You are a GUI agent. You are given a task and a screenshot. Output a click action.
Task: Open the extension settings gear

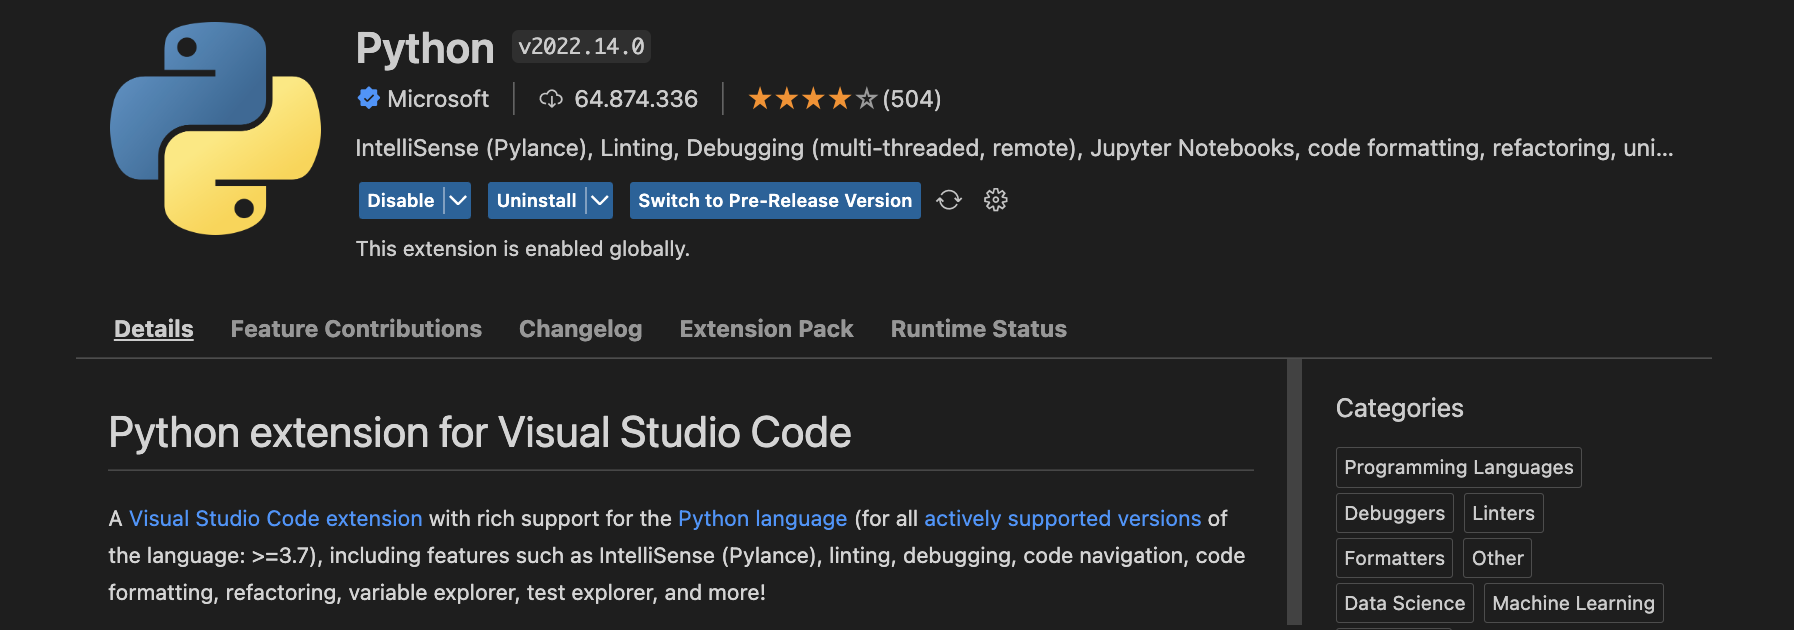click(995, 200)
